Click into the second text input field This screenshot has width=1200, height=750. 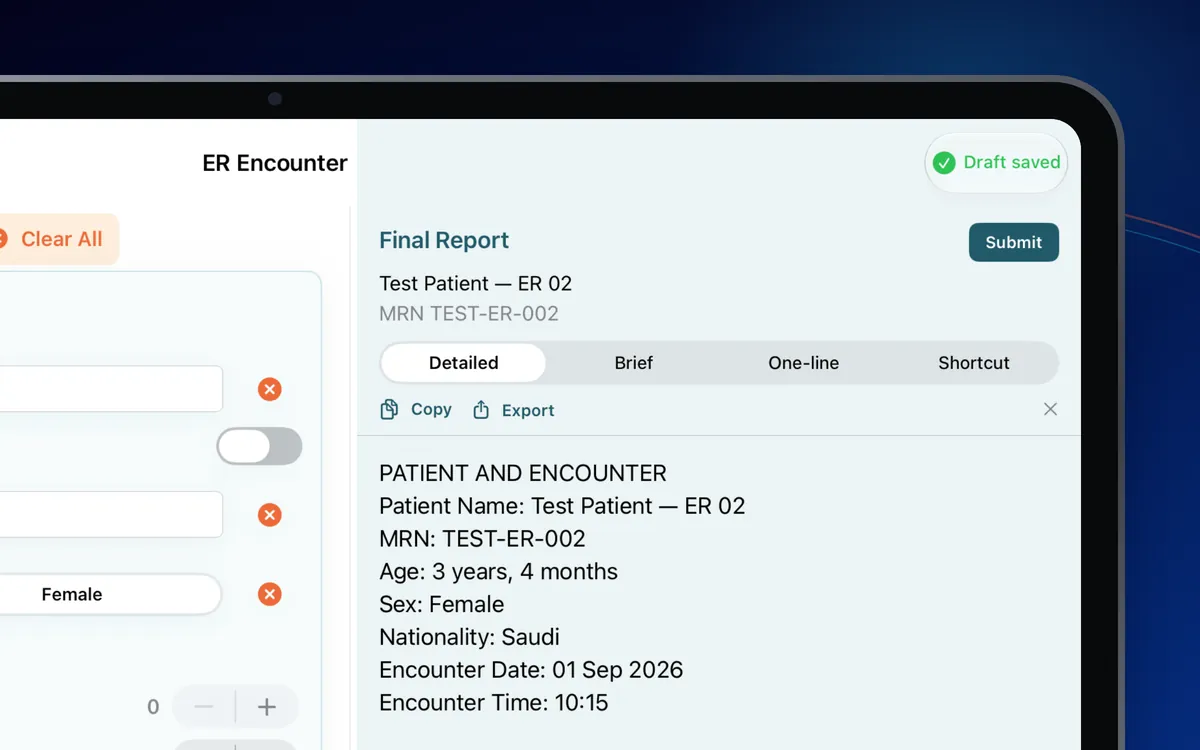pos(111,514)
